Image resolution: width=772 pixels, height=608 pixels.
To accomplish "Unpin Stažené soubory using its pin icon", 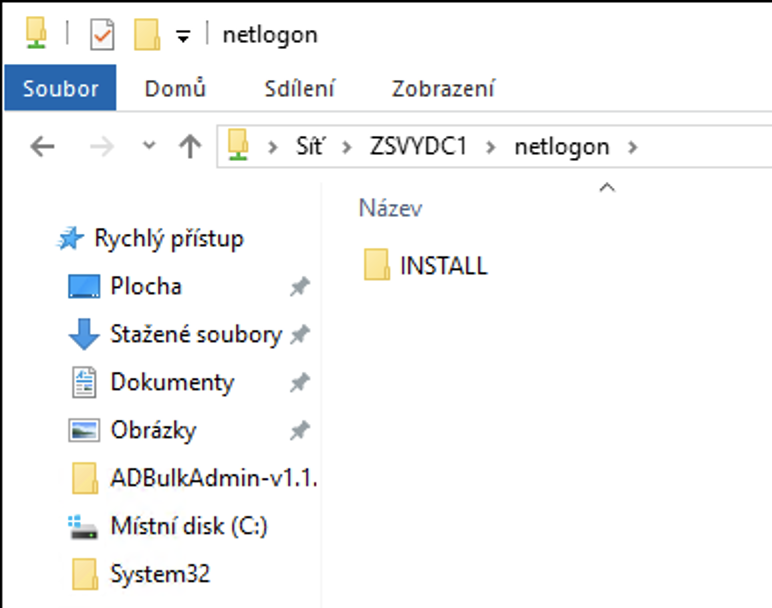I will tap(298, 335).
